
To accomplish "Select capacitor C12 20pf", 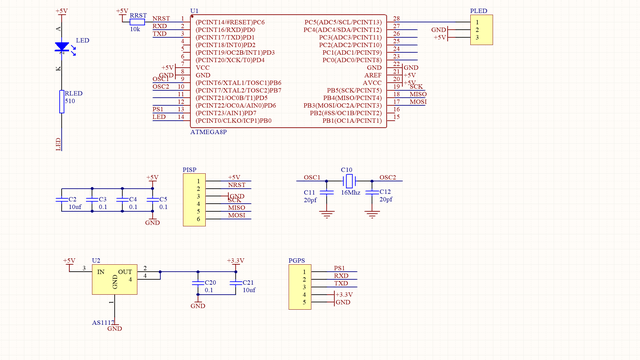I will 372,192.
